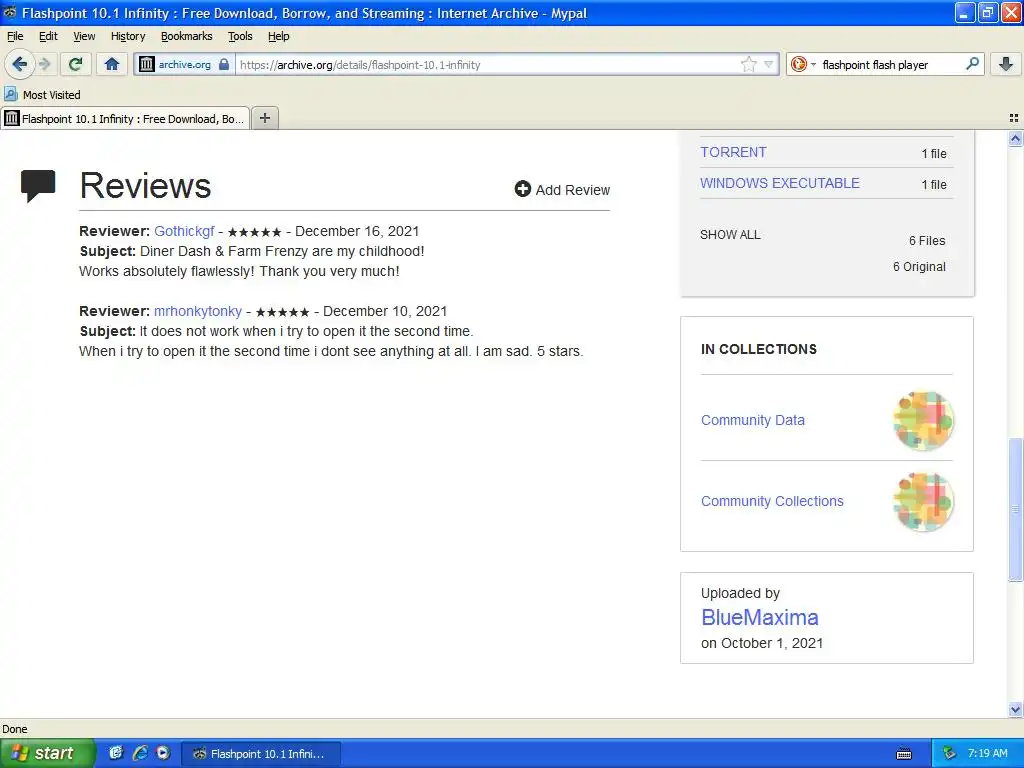Click the search magnifier icon

972,63
